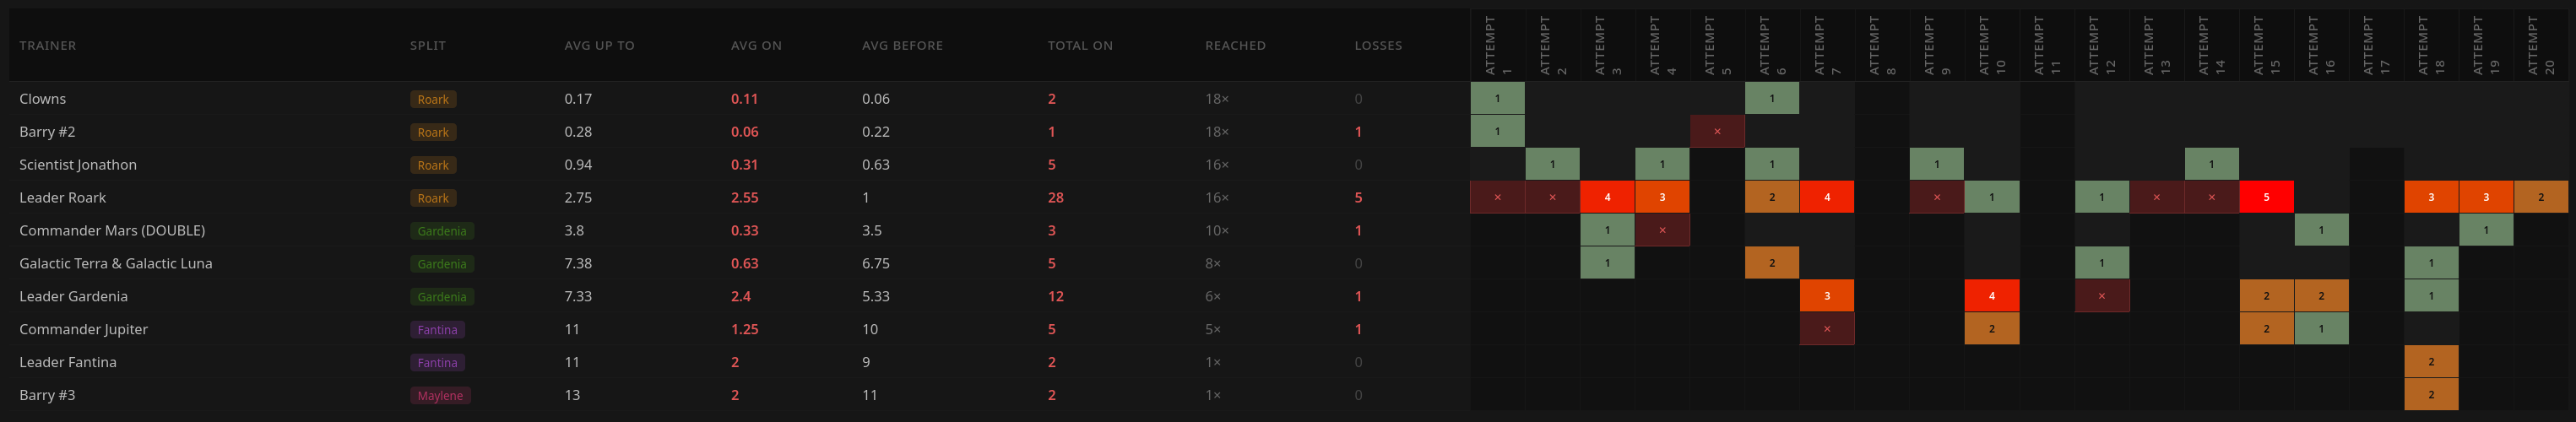Sort by the AVG ON column

coord(756,46)
